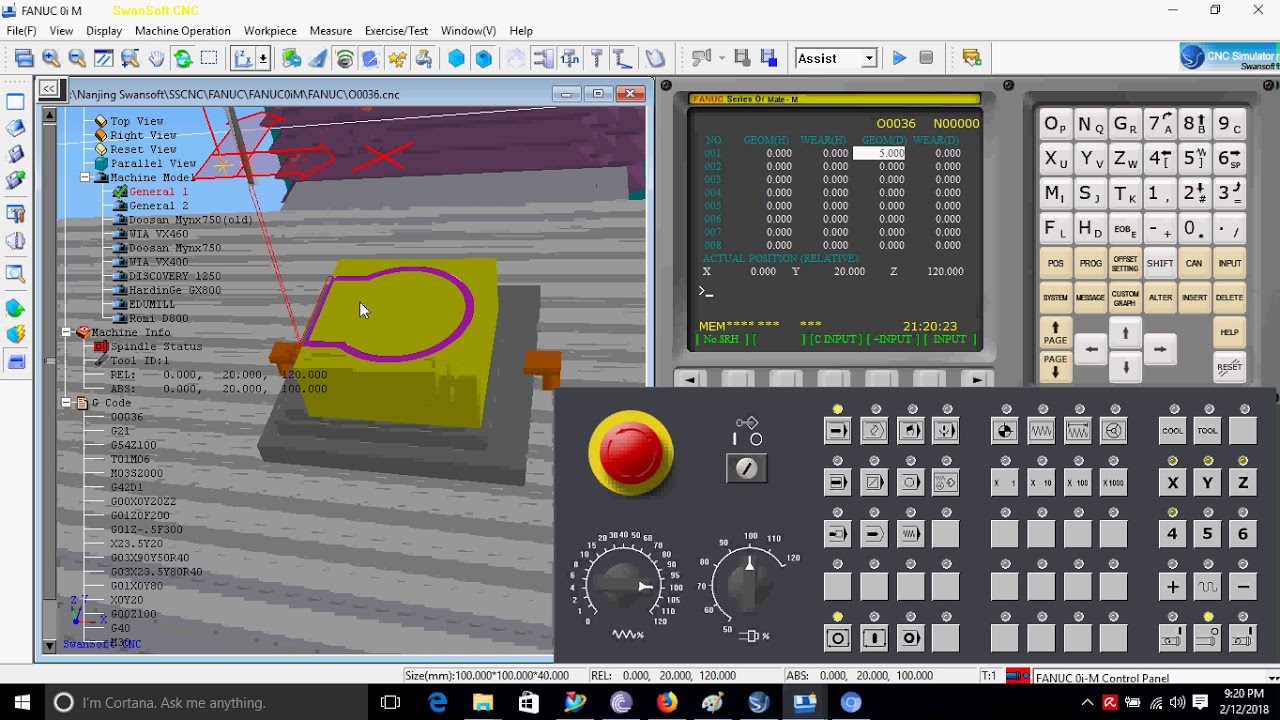This screenshot has height=720, width=1280.
Task: Select handwheel mode button on panel
Action: [1113, 431]
